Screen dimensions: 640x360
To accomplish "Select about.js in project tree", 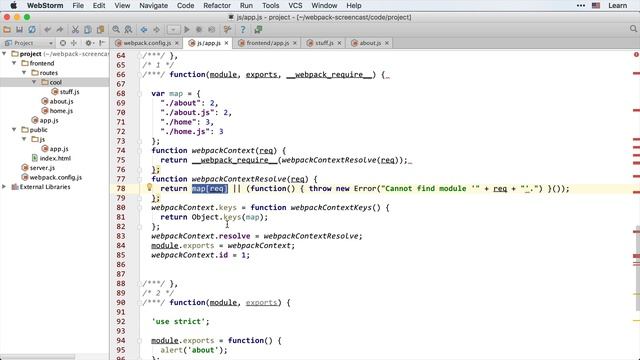I will [x=57, y=101].
